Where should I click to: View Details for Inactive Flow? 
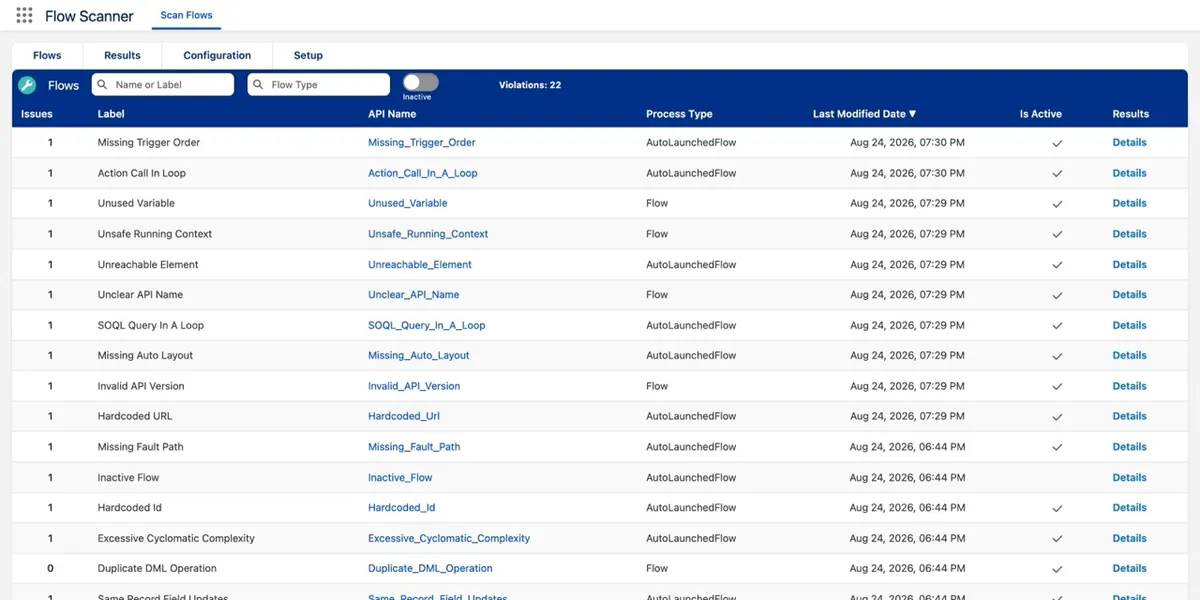pos(1130,478)
